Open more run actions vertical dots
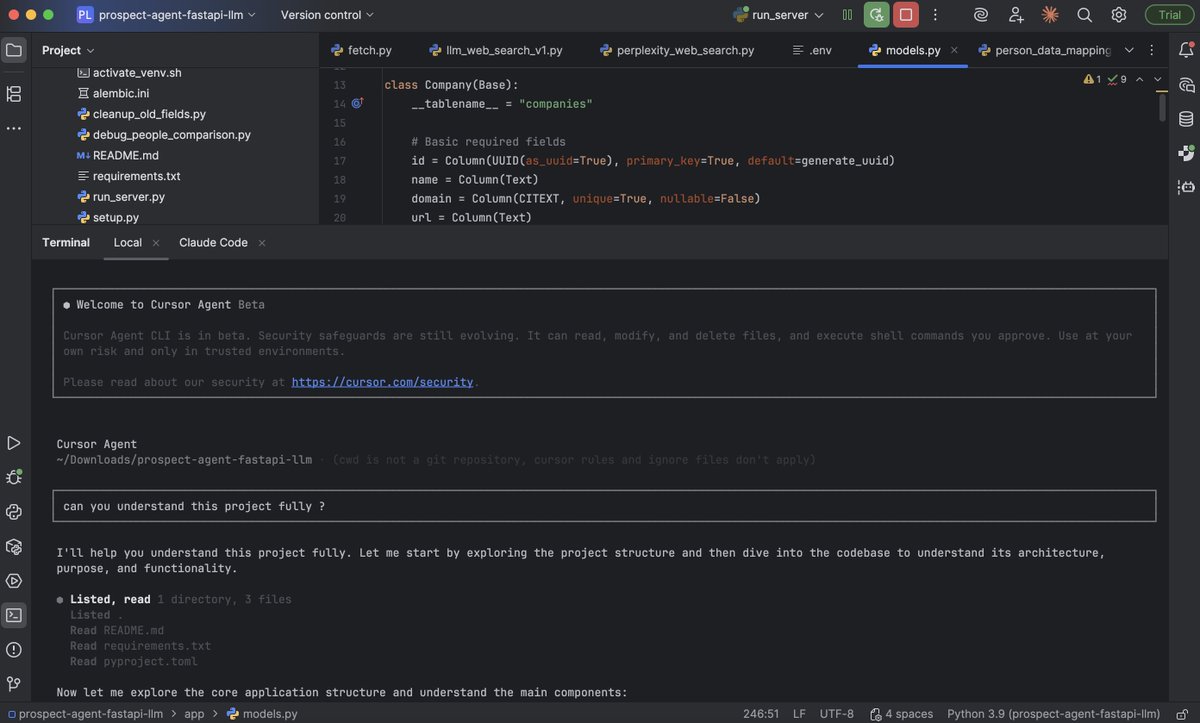Viewport: 1200px width, 723px height. (935, 15)
